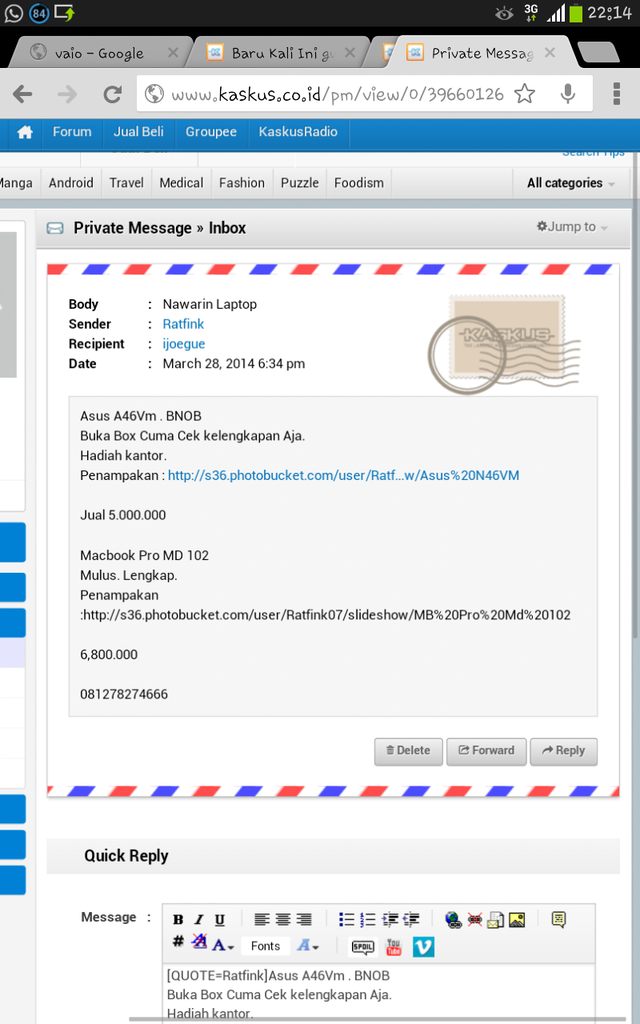Insert spoiler tag button
Image resolution: width=640 pixels, height=1024 pixels.
363,946
